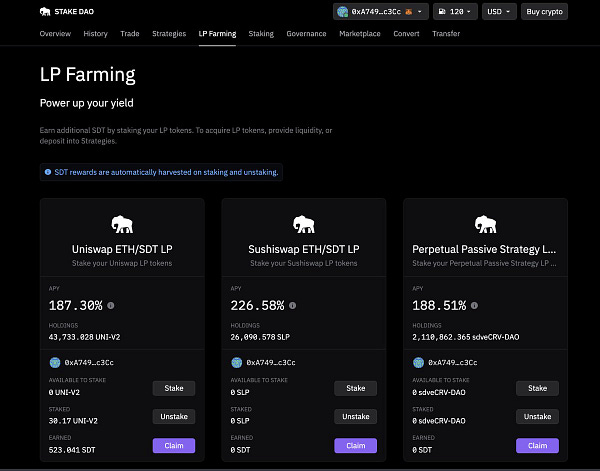Open the gas price 120 dropdown
Viewport: 600px width, 471px height.
[x=455, y=11]
